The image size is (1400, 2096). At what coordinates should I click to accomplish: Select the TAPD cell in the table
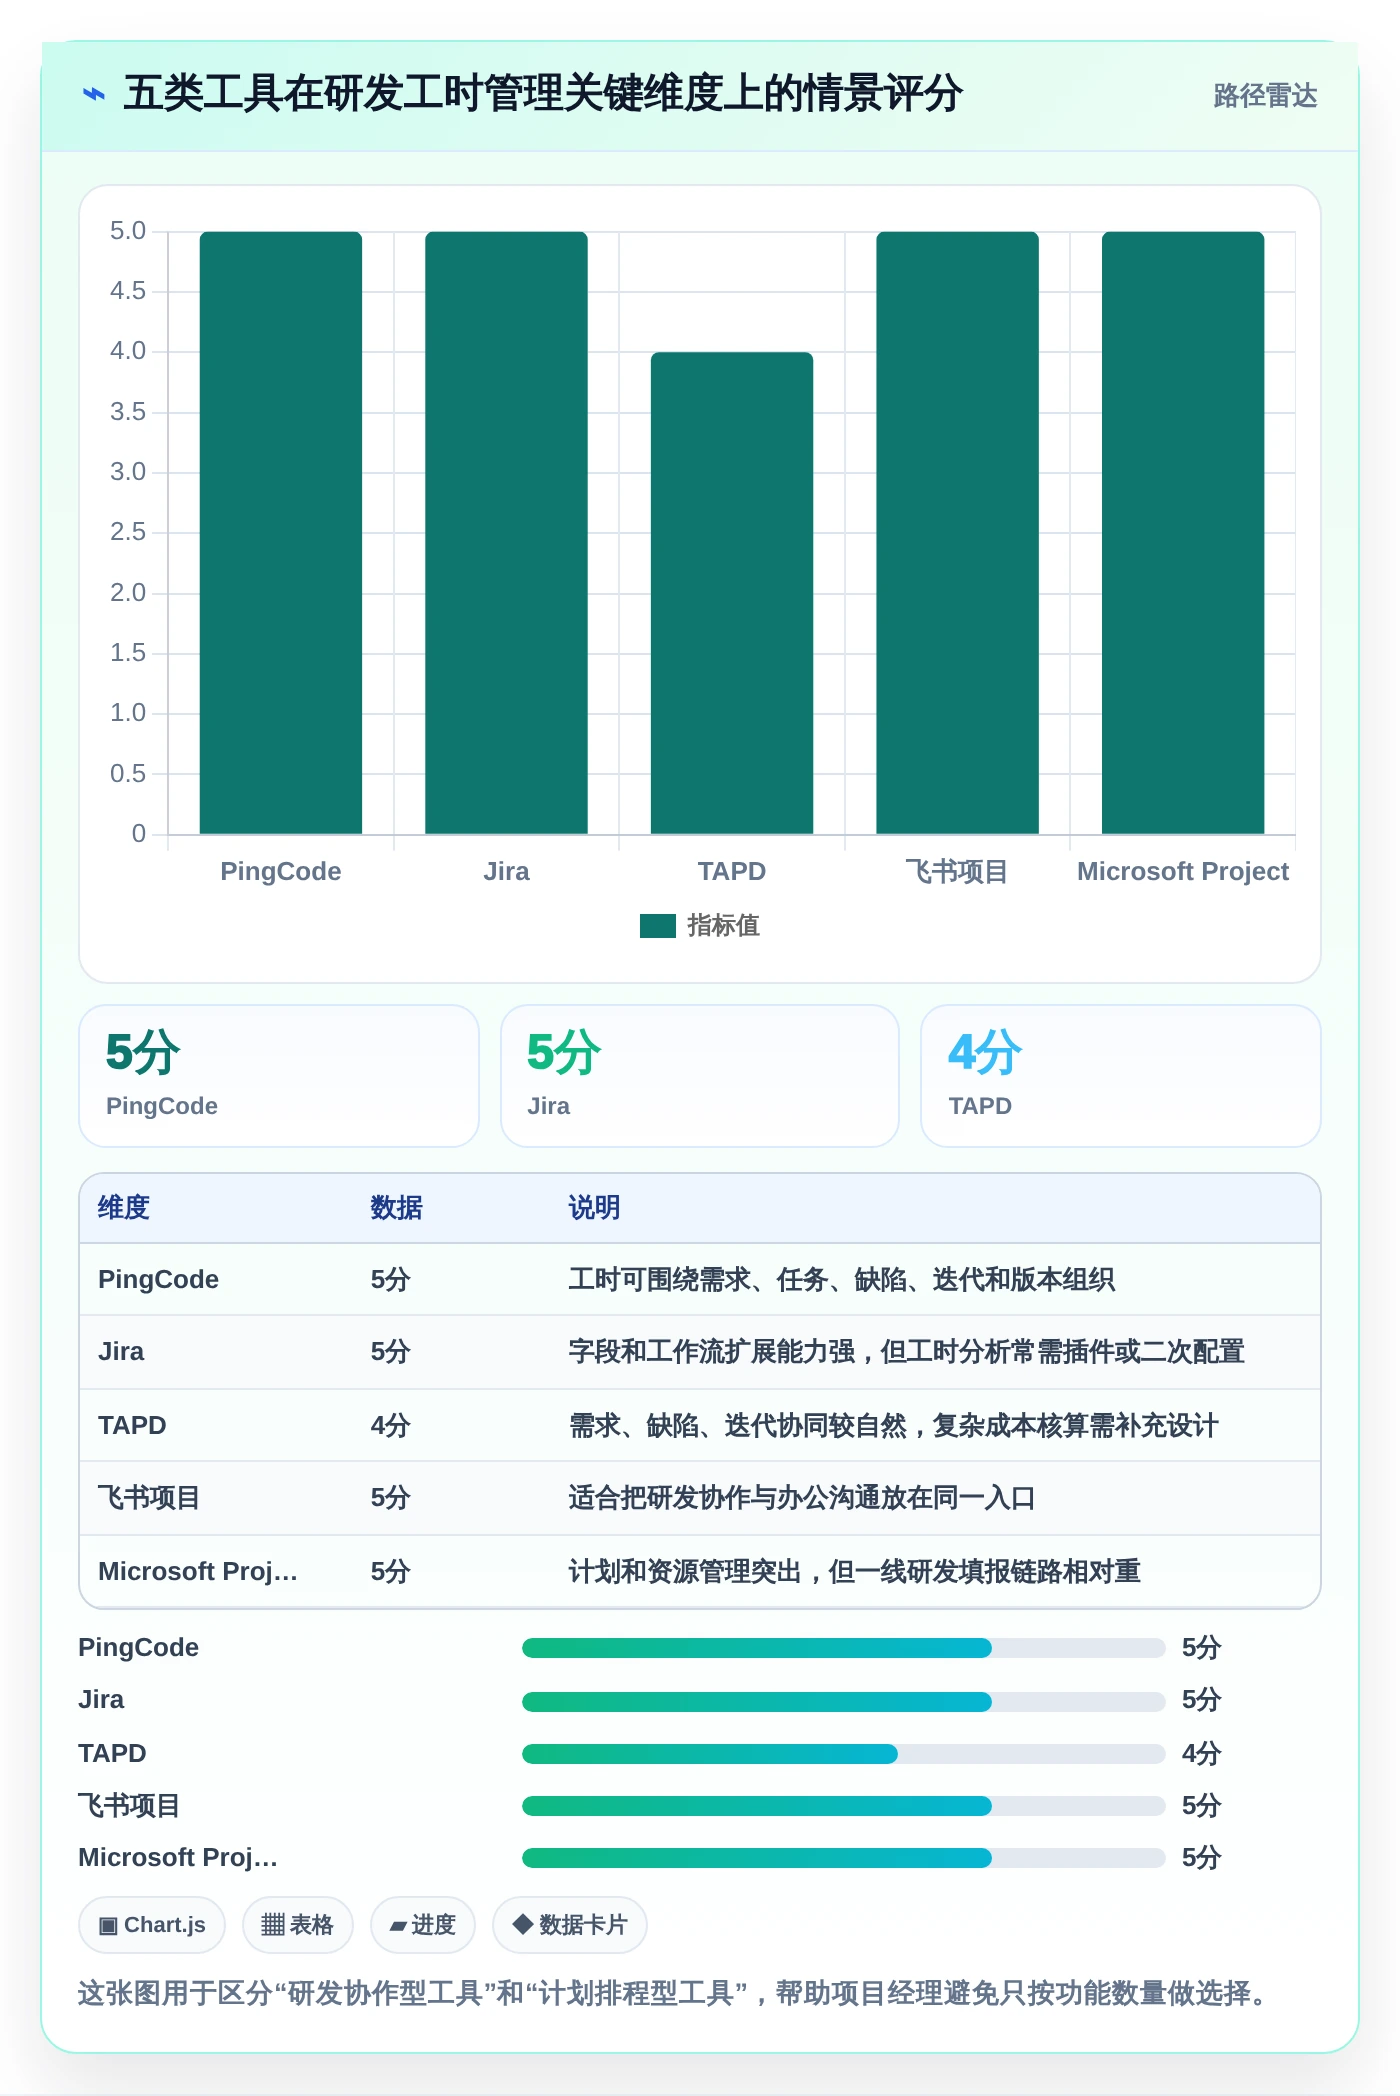tap(132, 1425)
